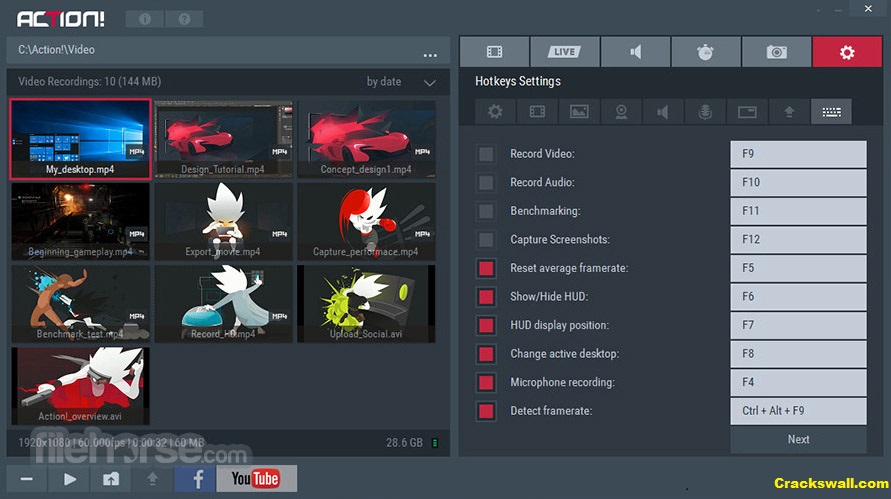Screen dimensions: 891x499
Task: Click the info icon next to Action! logo
Action: [145, 19]
